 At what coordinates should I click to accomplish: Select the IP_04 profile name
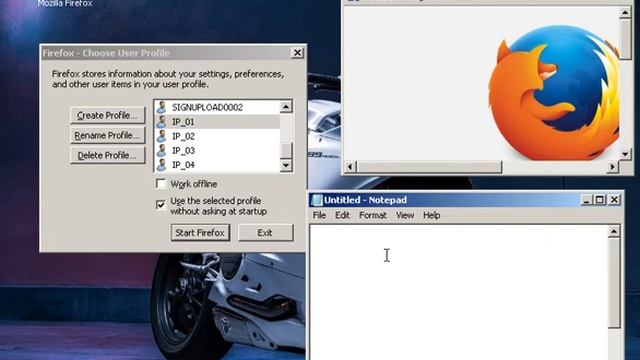click(183, 164)
